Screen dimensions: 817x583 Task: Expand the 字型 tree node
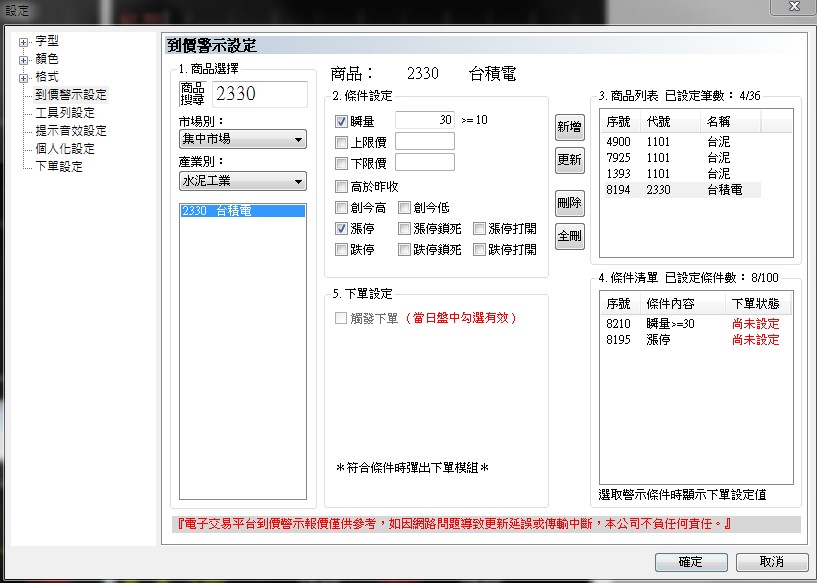click(x=23, y=41)
